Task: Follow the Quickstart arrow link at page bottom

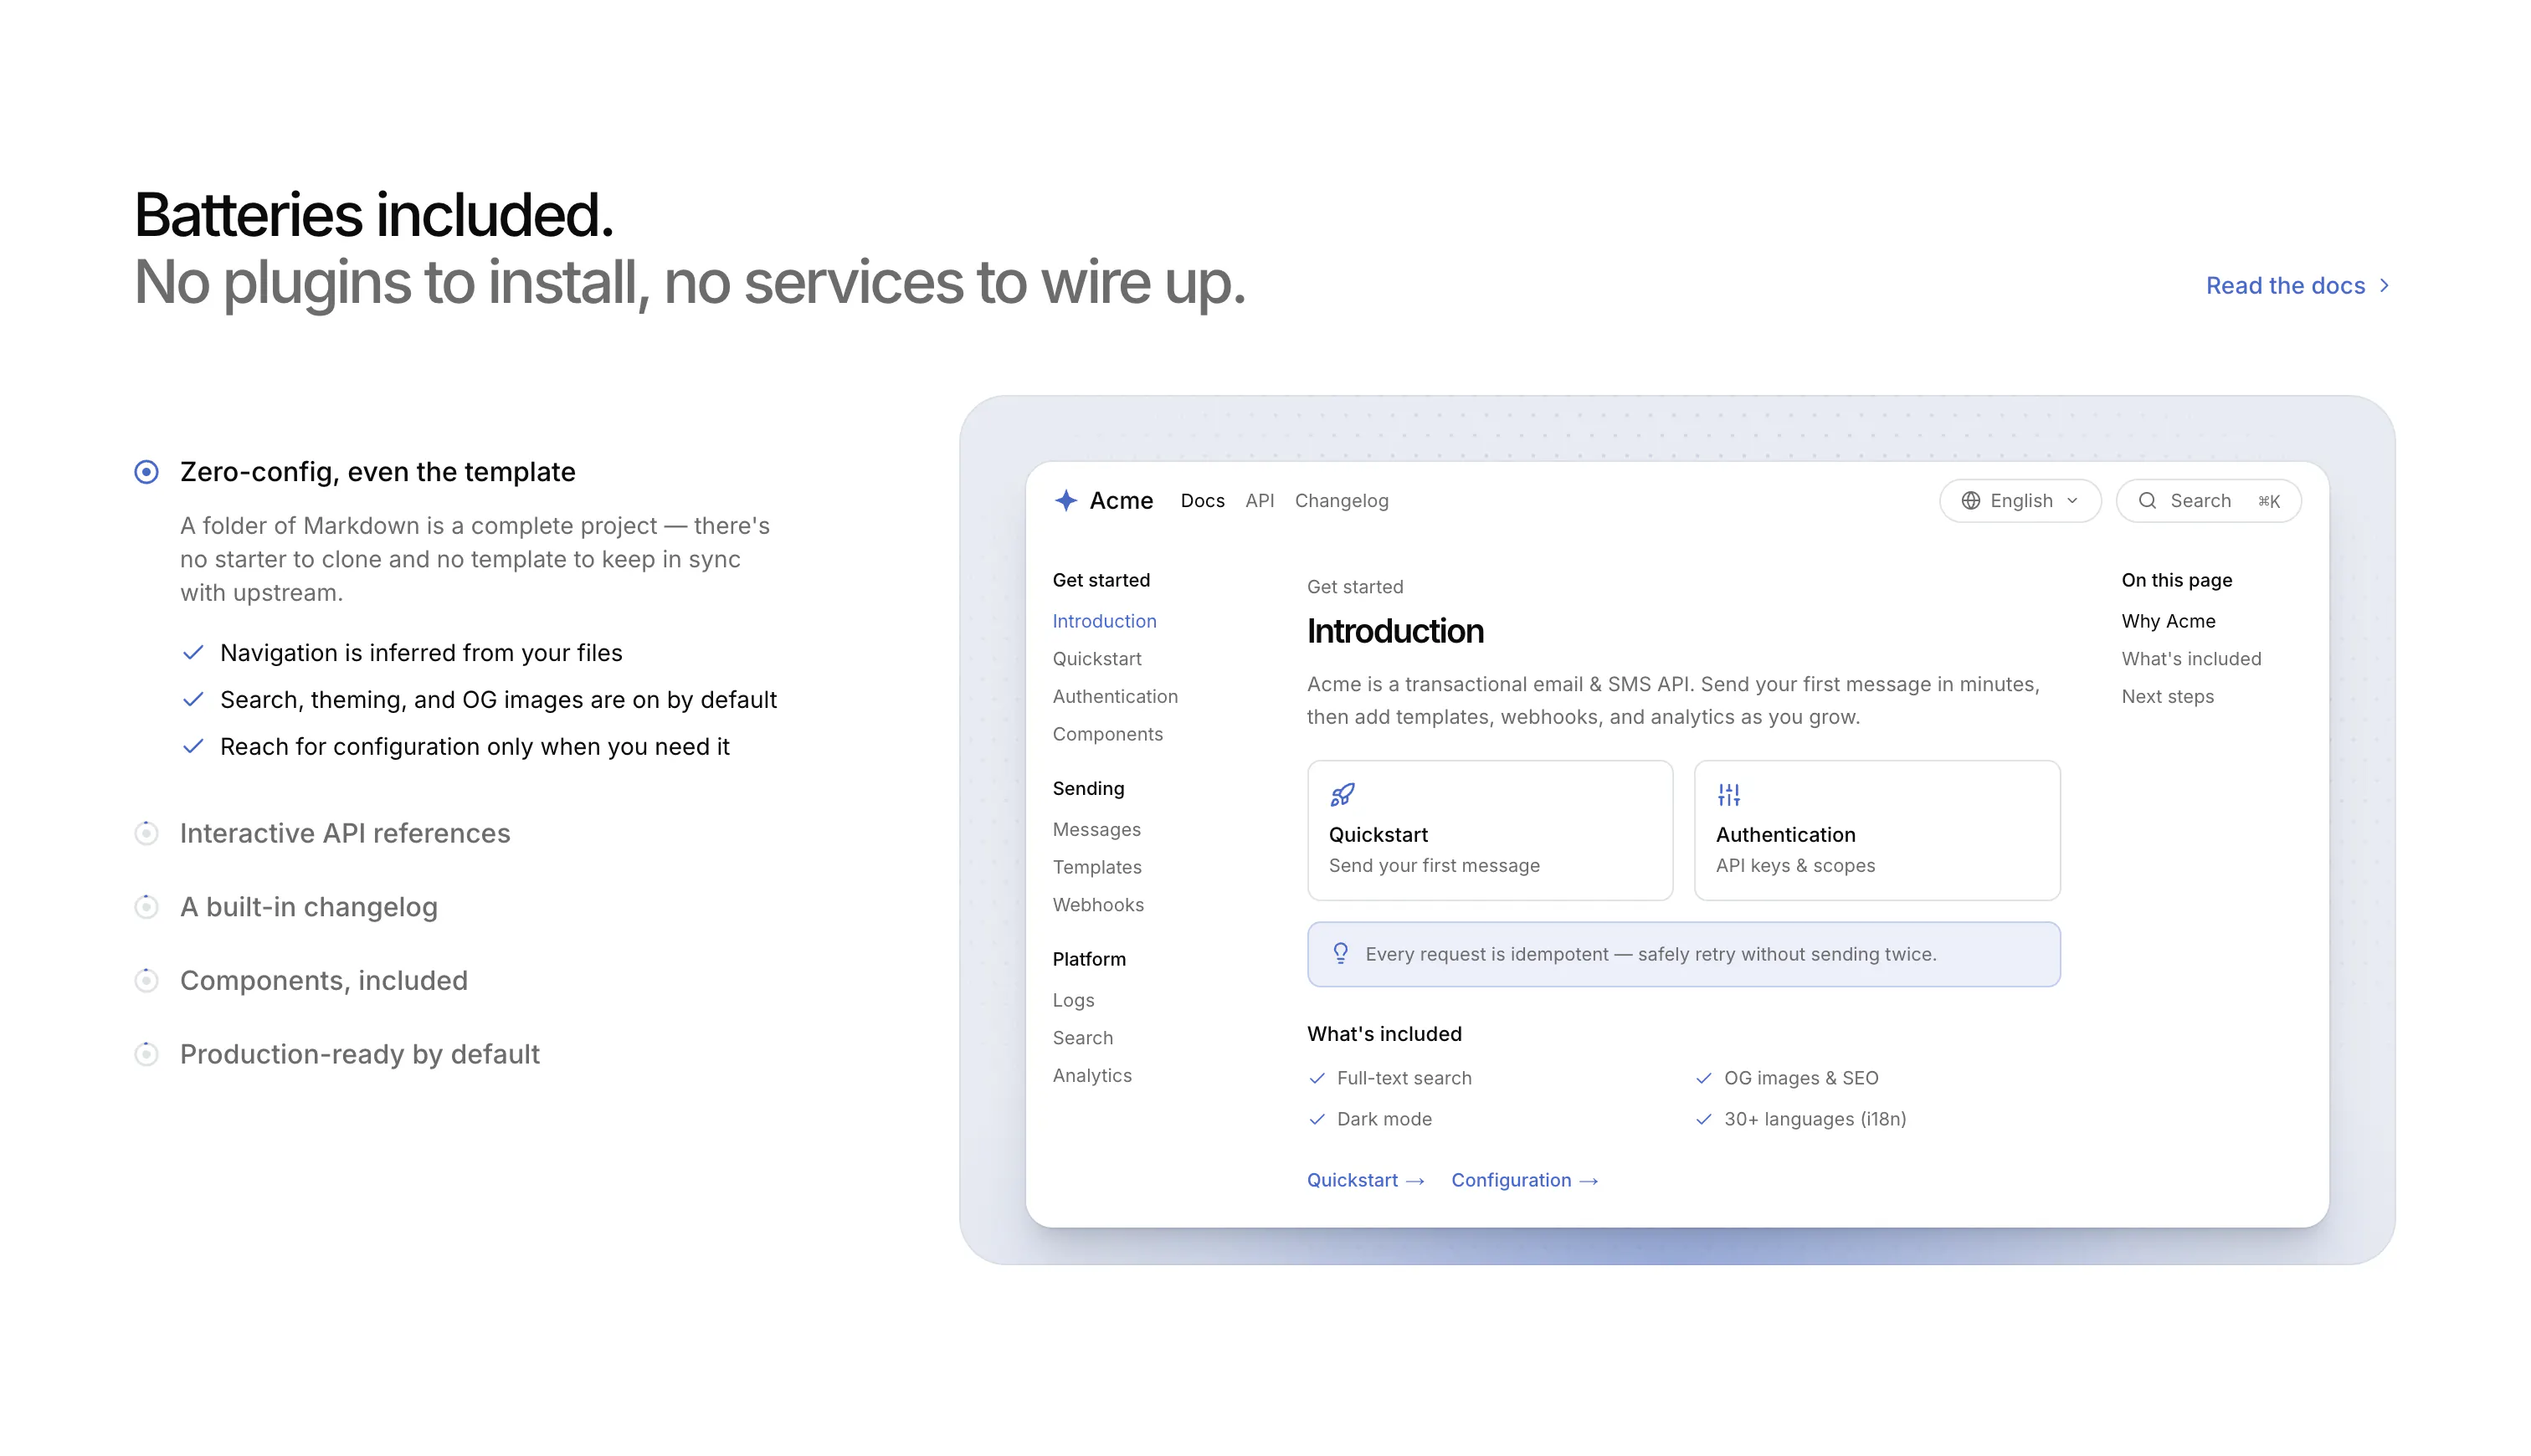Action: [1365, 1180]
